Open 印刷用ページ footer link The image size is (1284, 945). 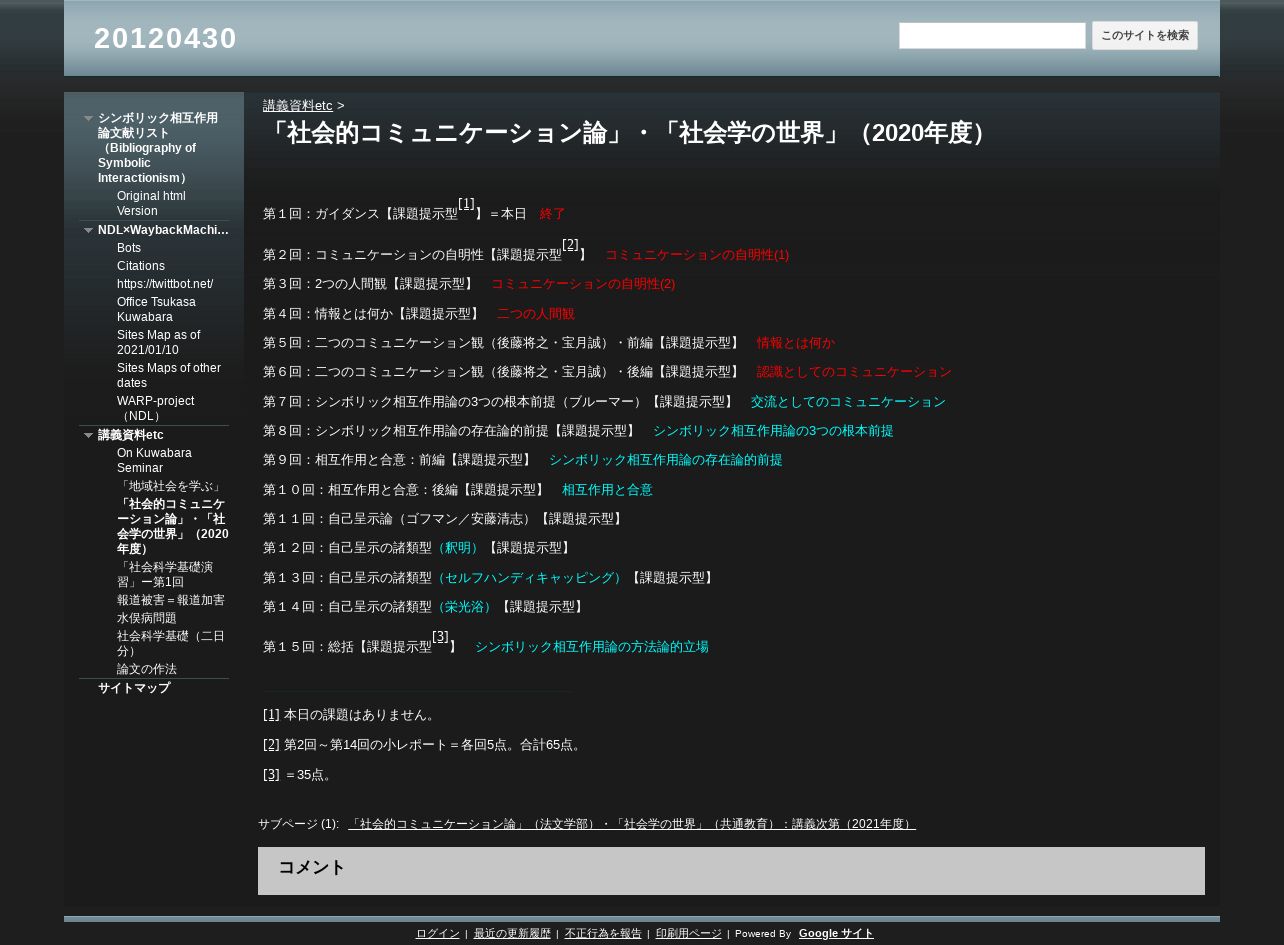click(x=688, y=934)
